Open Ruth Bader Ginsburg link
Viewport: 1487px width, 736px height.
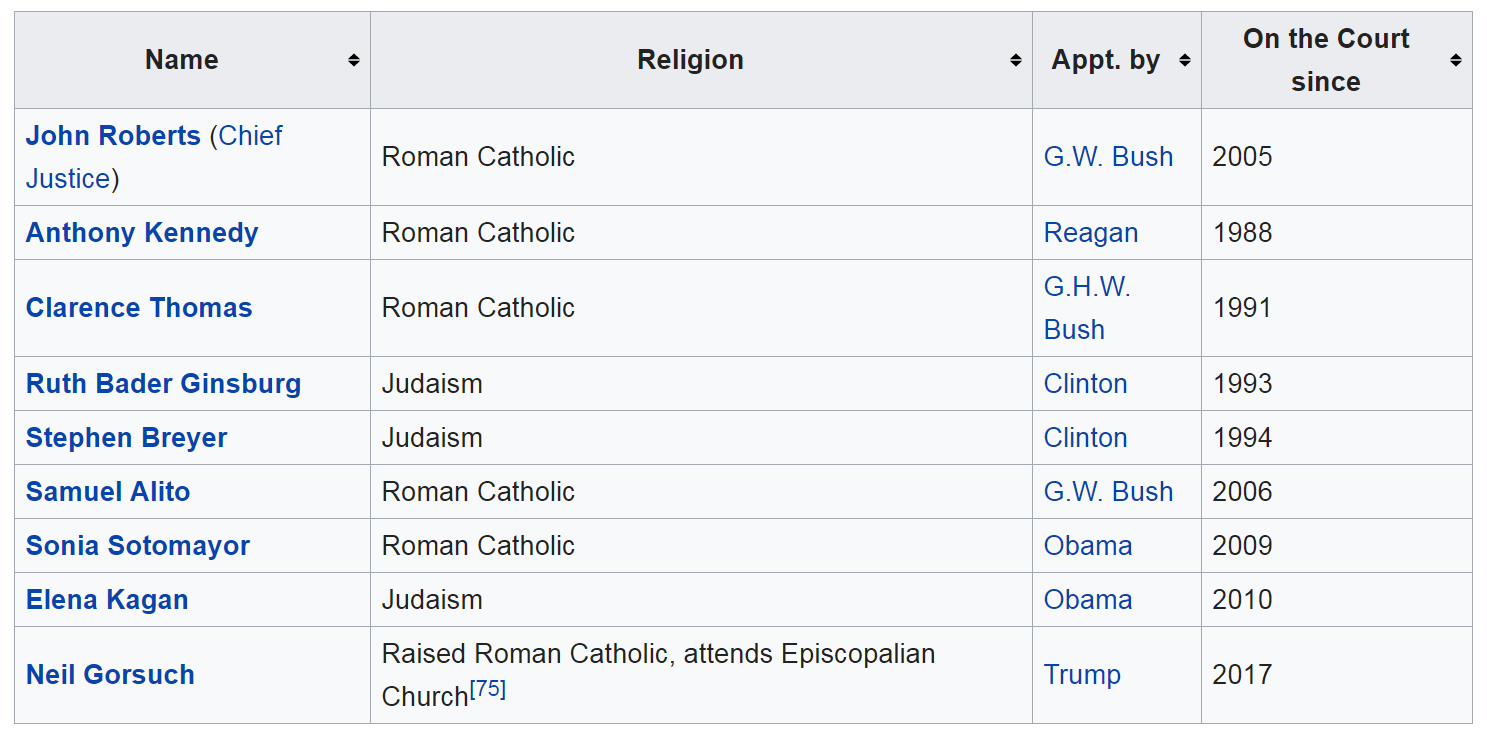[163, 384]
